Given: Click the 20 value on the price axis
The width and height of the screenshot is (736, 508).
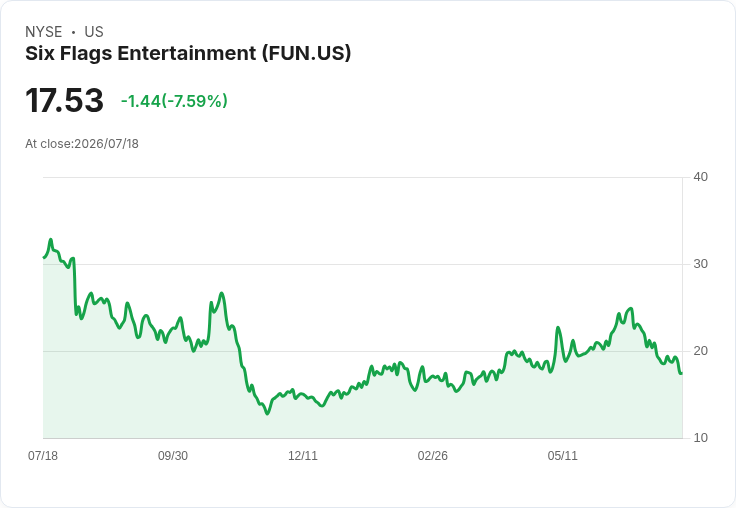Looking at the screenshot, I should coord(700,351).
